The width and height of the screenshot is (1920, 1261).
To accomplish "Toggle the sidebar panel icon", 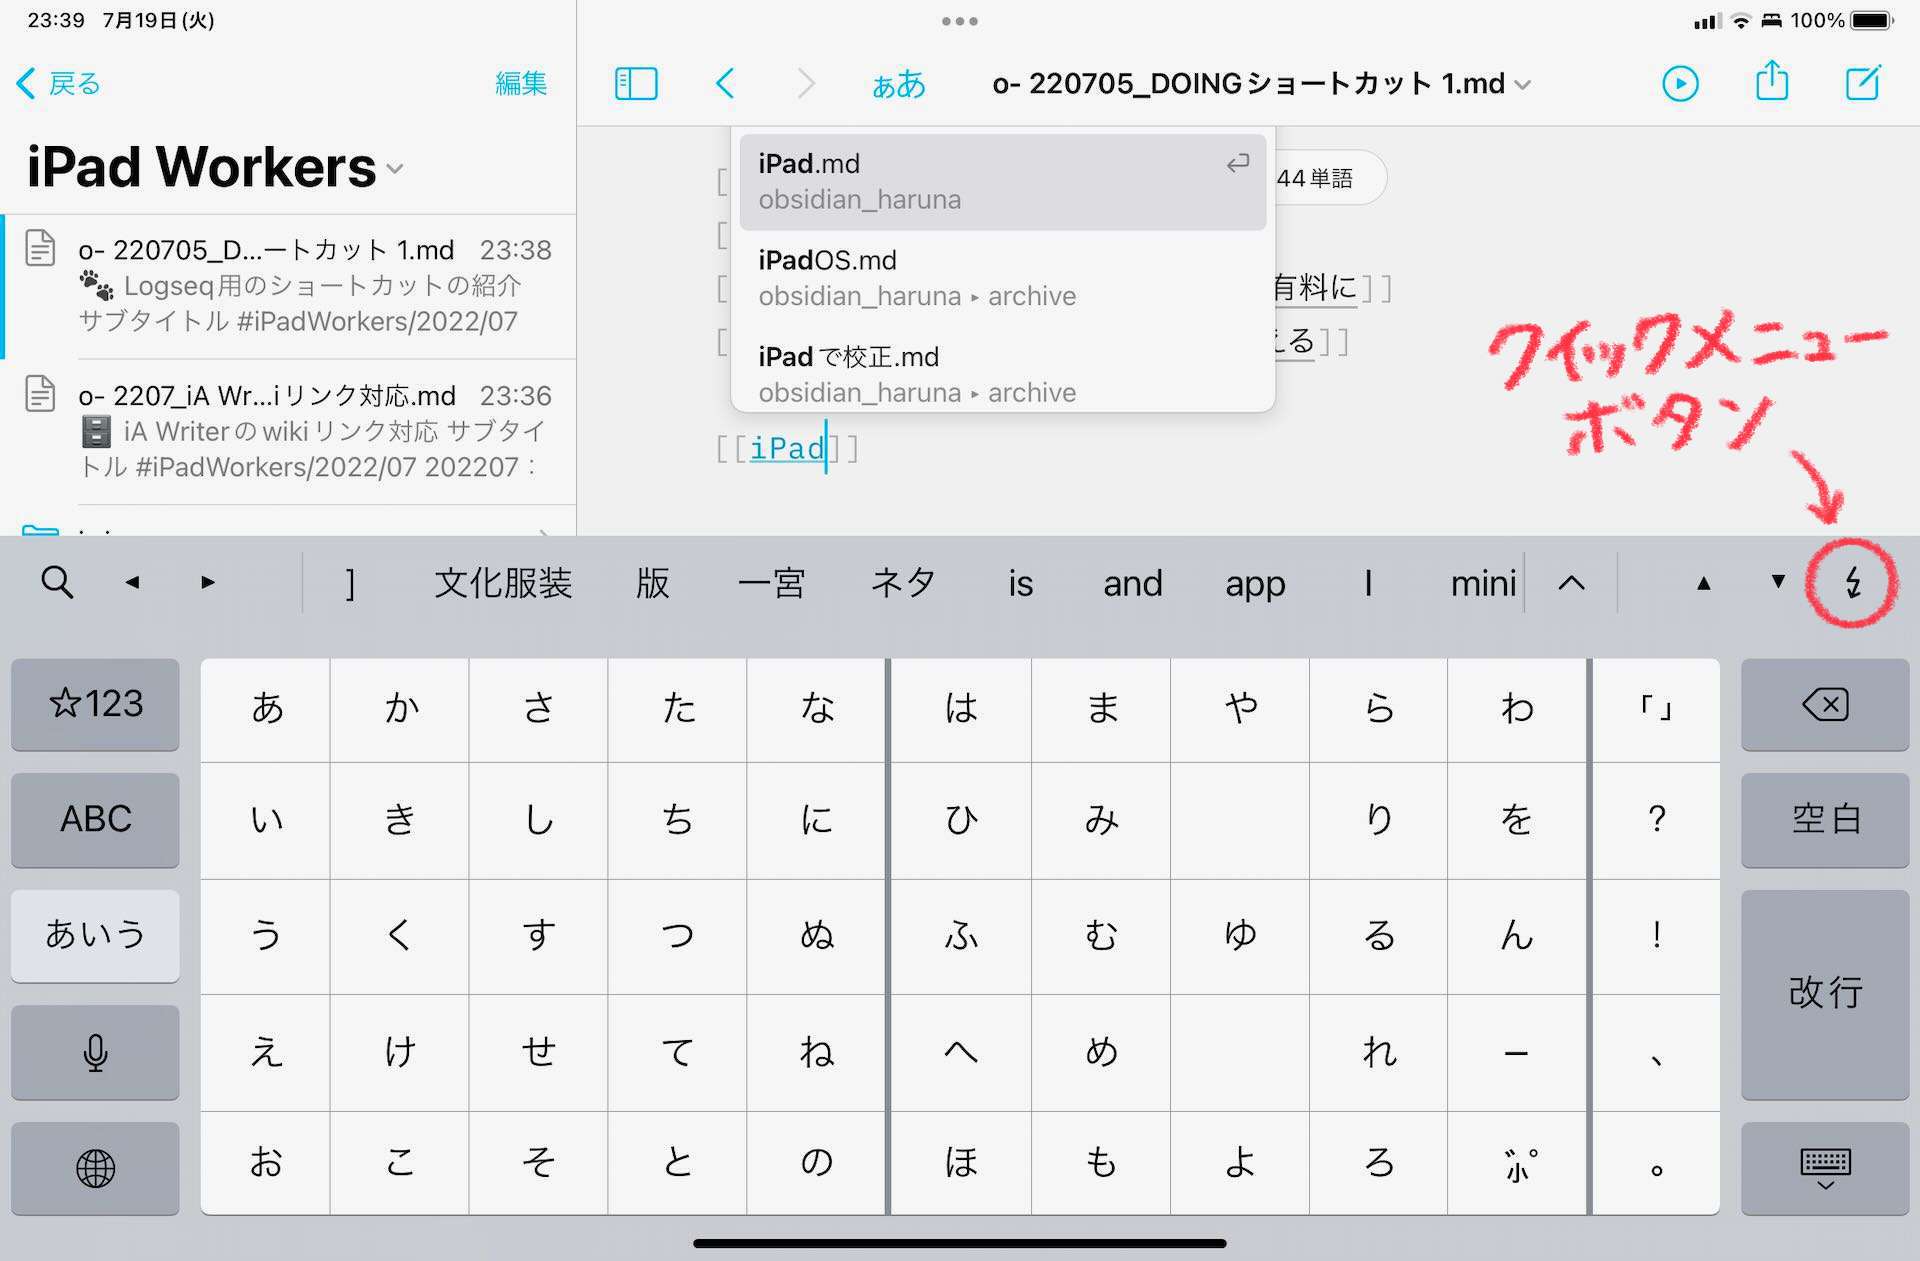I will 636,83.
